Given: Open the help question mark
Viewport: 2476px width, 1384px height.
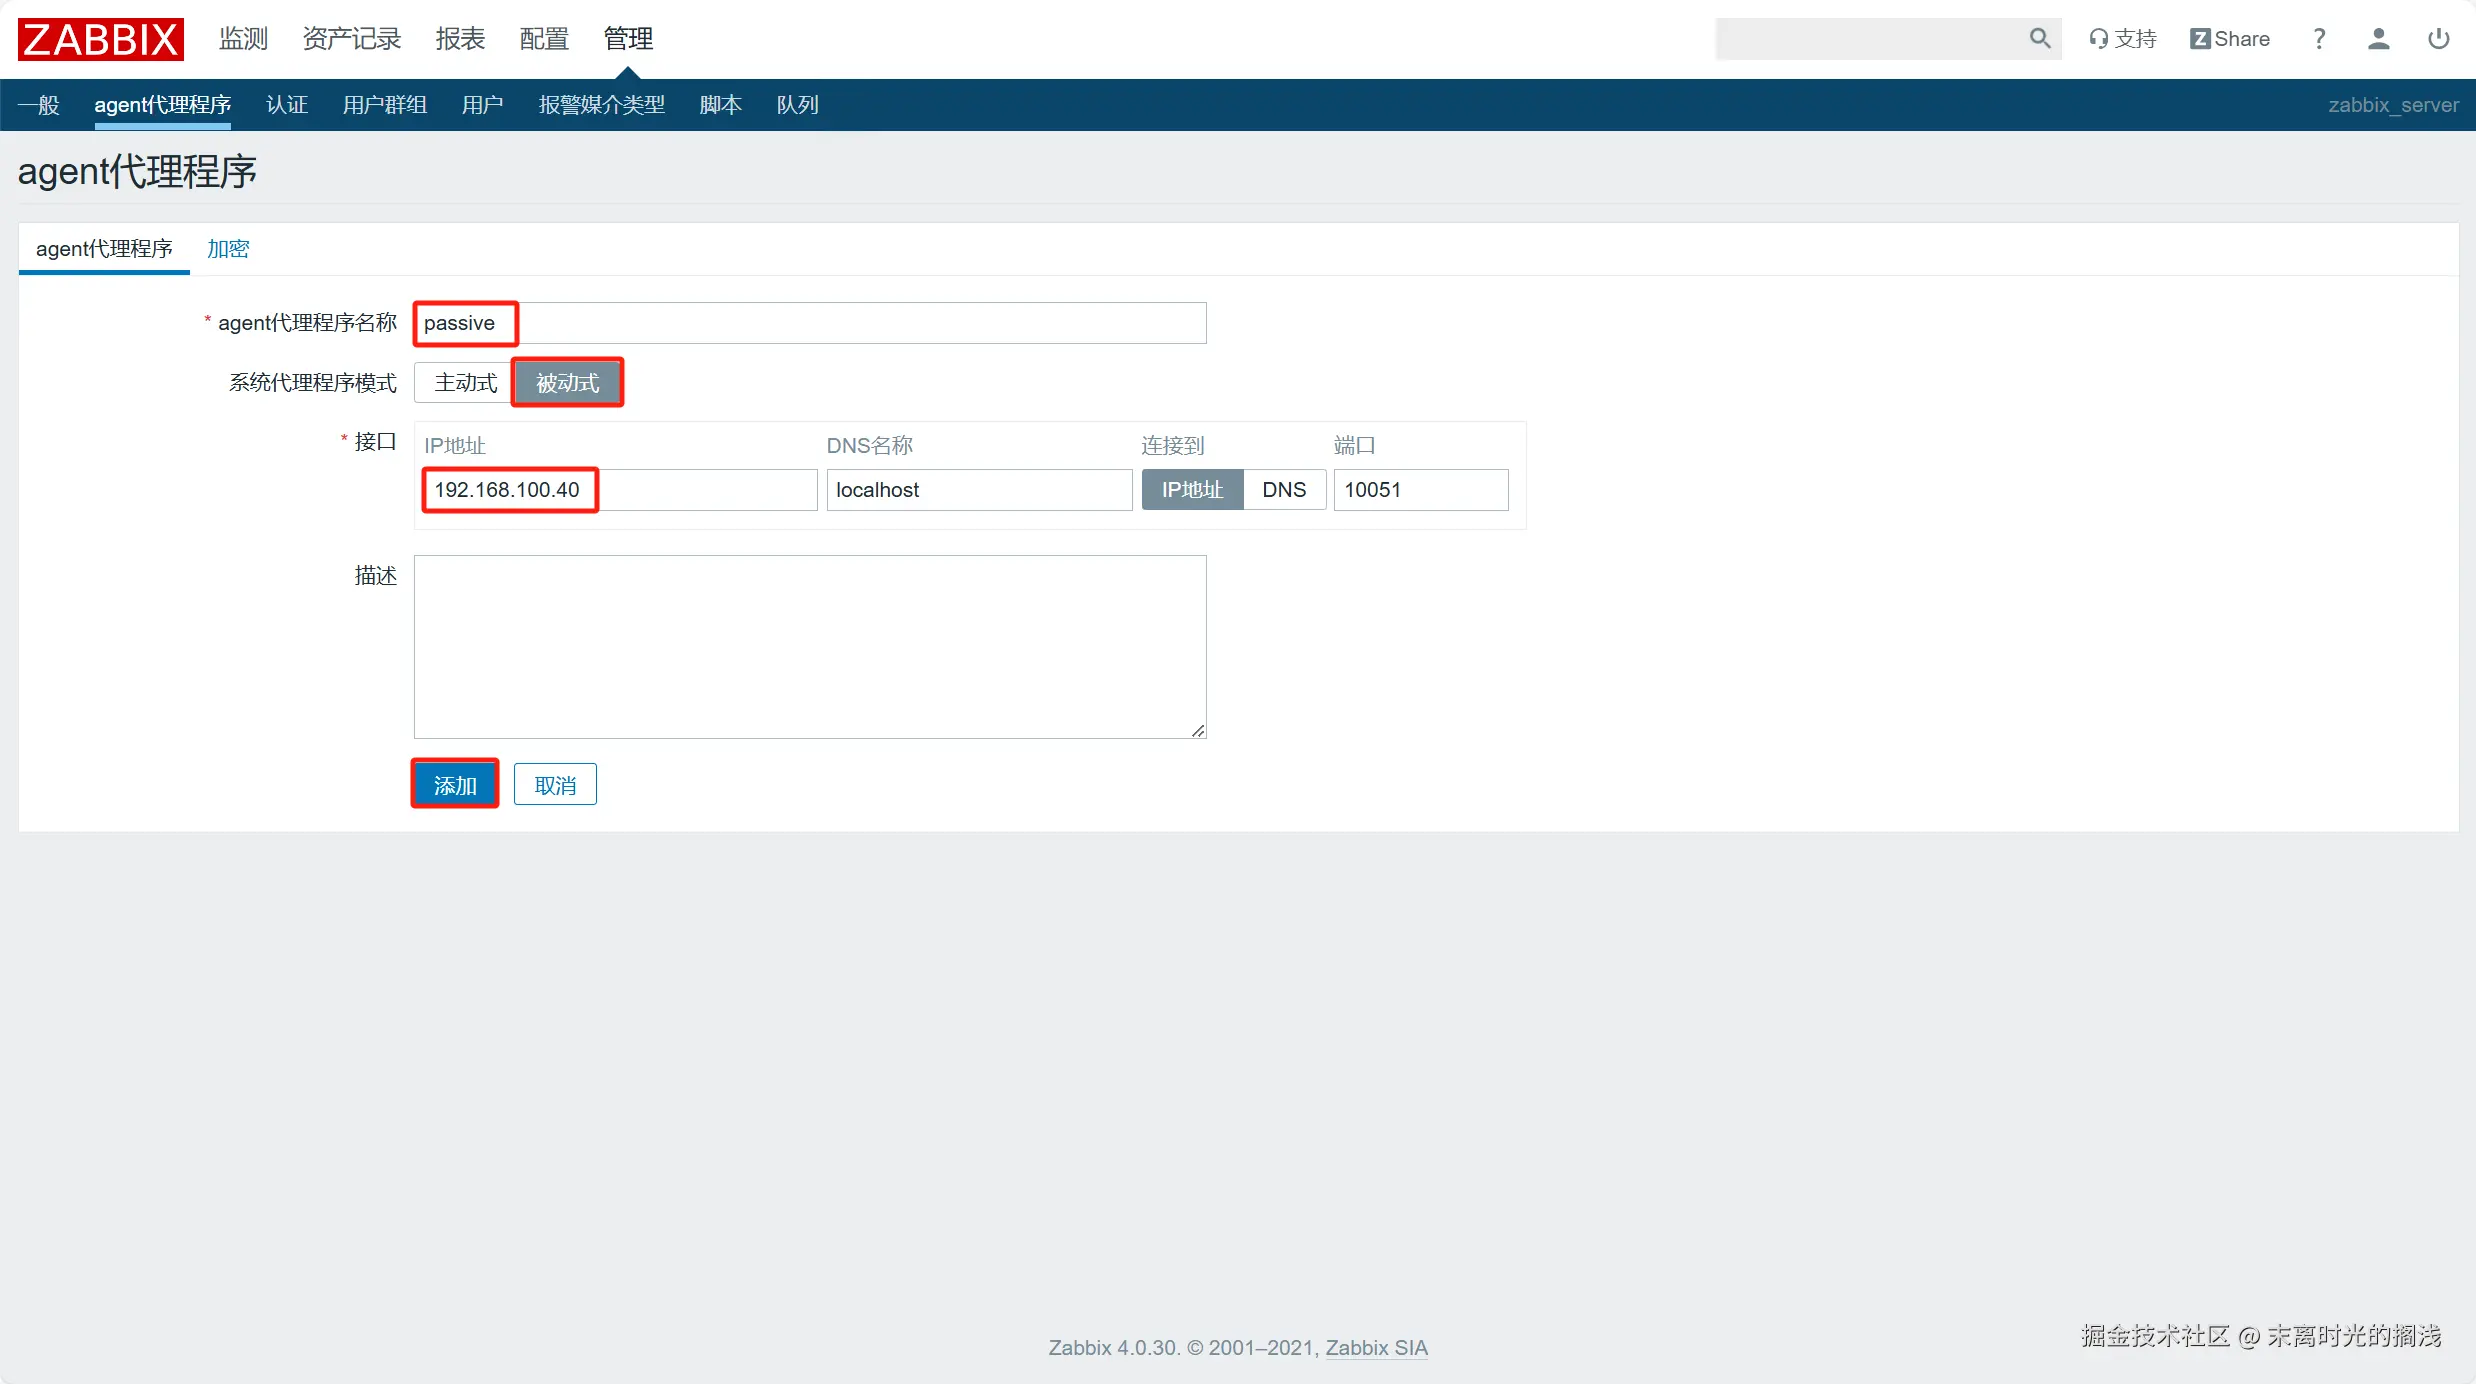Looking at the screenshot, I should [2319, 39].
